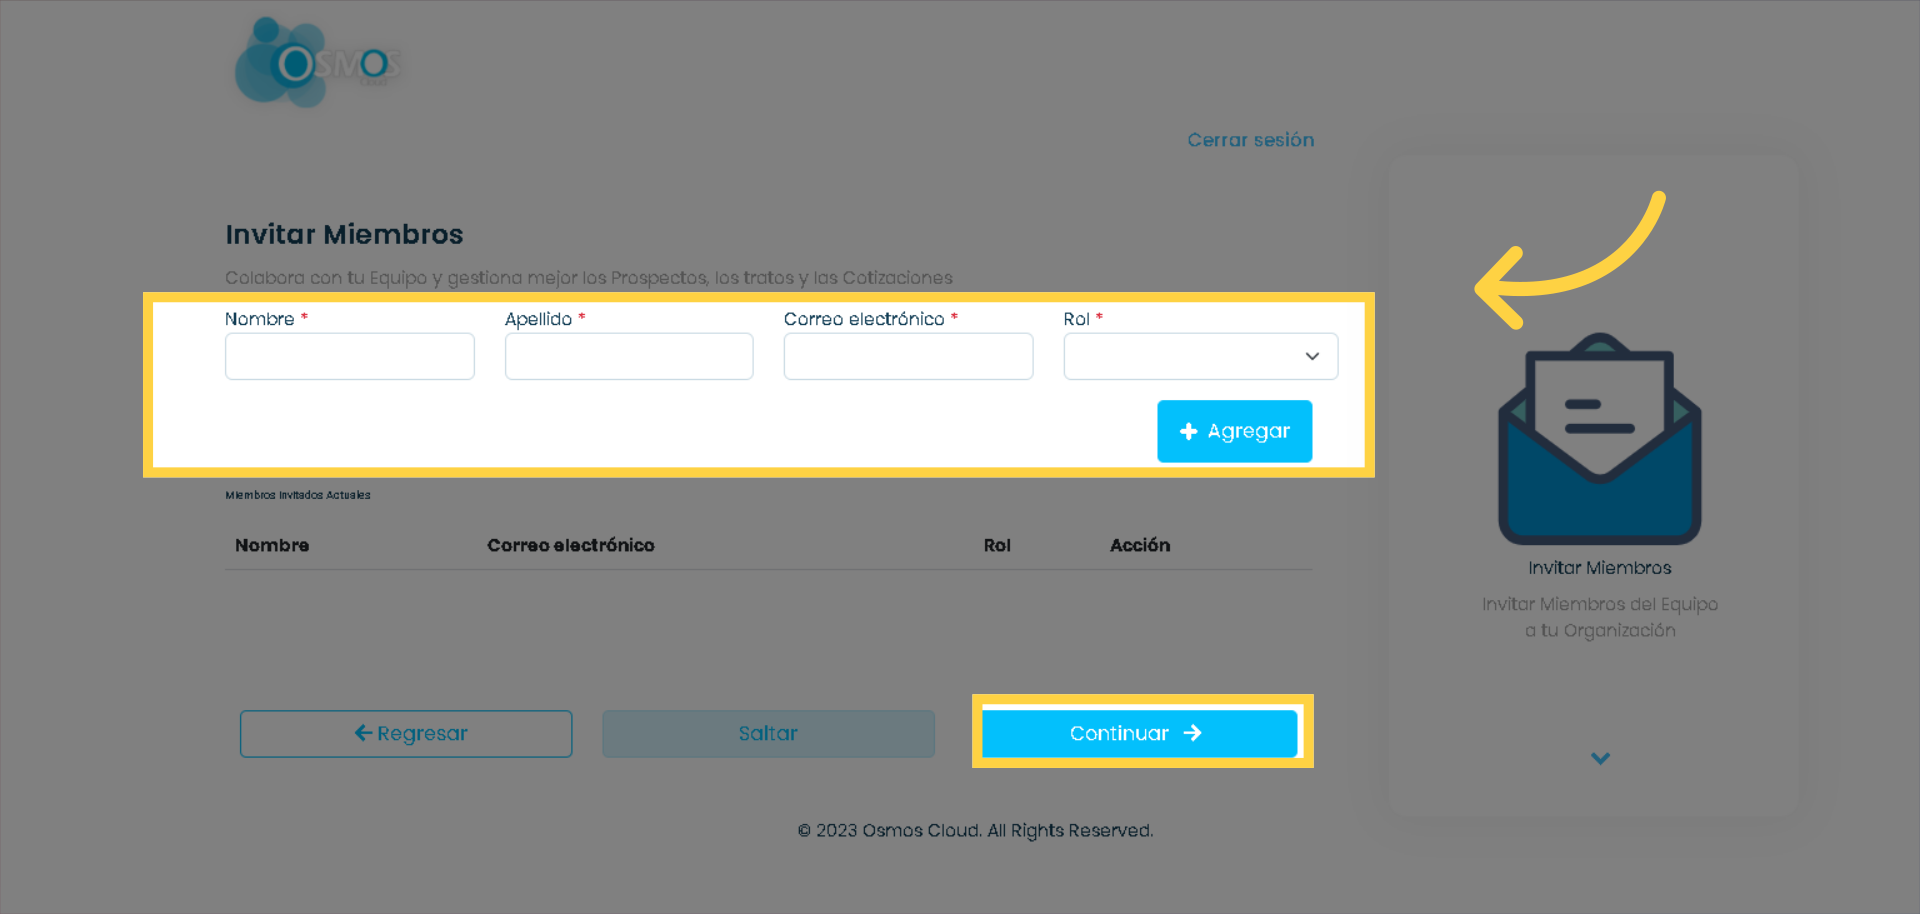Click the Nombre table column header
The width and height of the screenshot is (1920, 914).
tap(272, 545)
